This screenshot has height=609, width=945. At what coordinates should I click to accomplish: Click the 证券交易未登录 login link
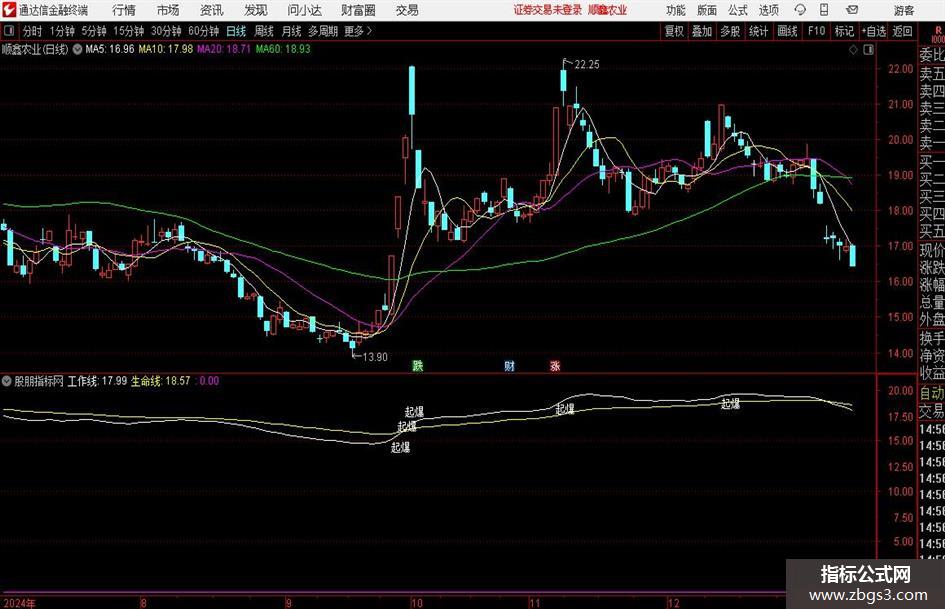pos(548,10)
